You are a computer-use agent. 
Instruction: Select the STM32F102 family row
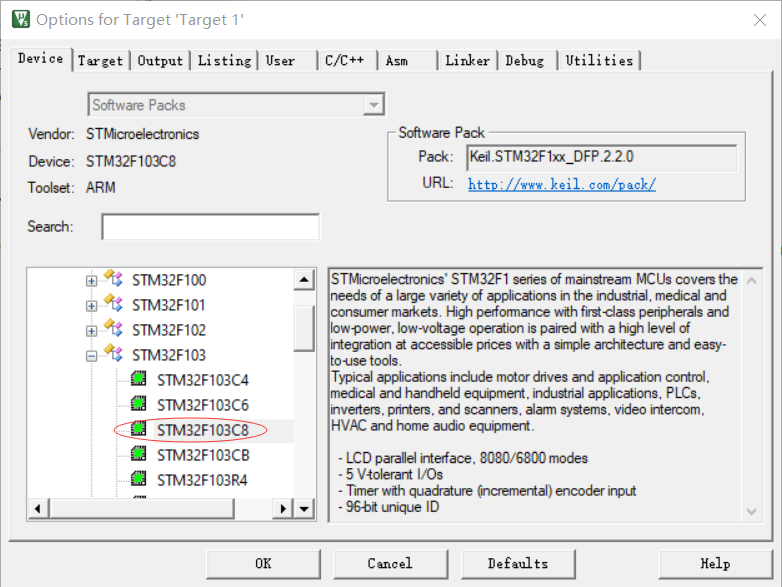[169, 330]
